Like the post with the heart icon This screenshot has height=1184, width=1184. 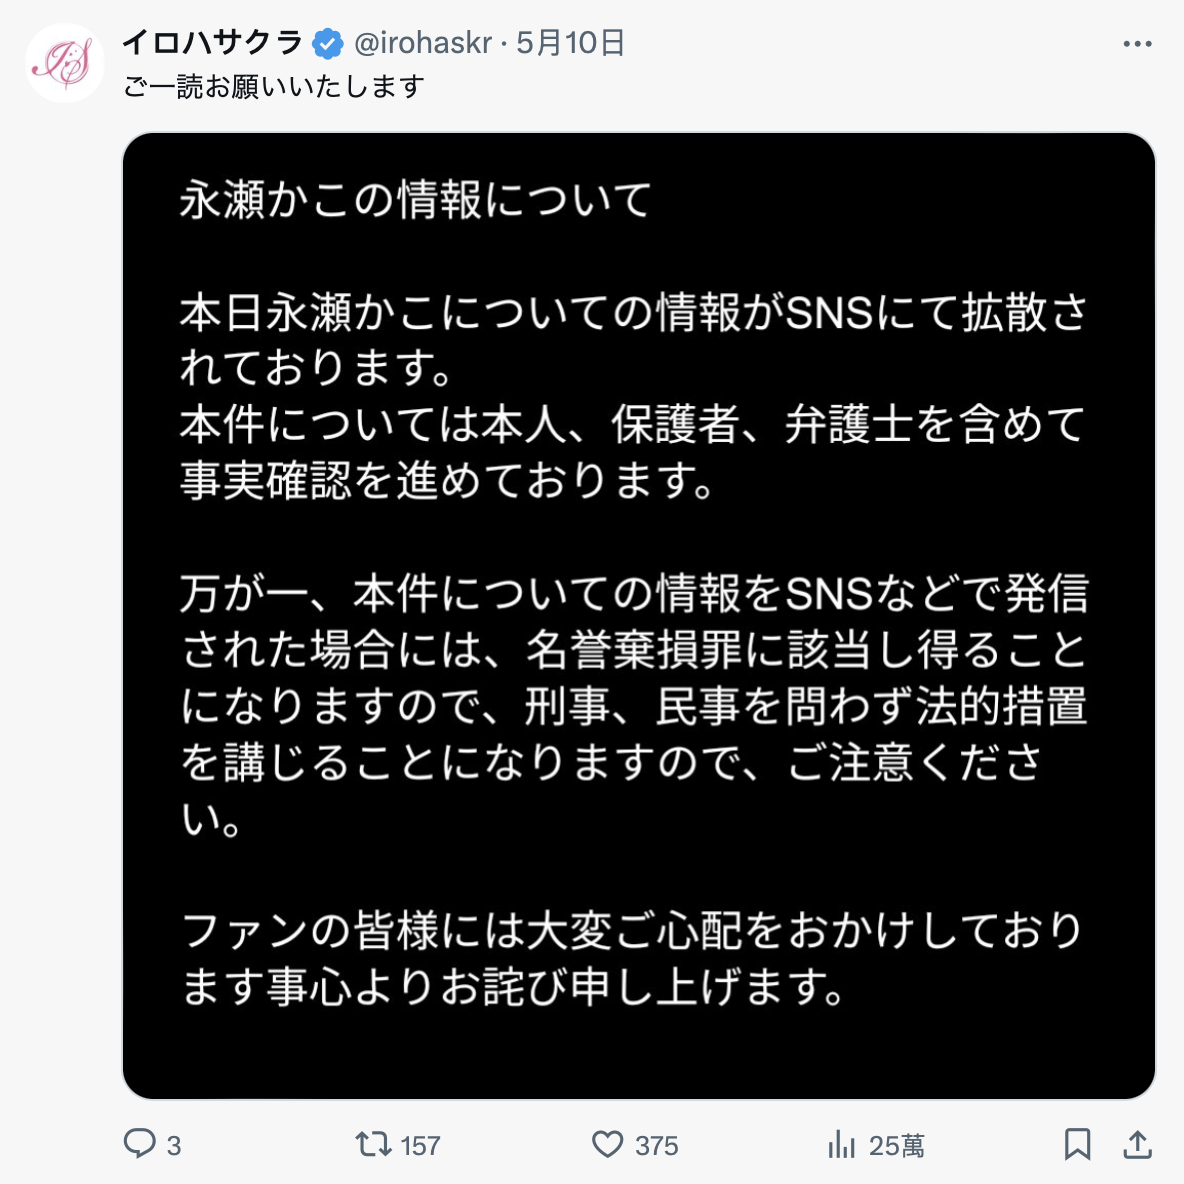tap(607, 1143)
